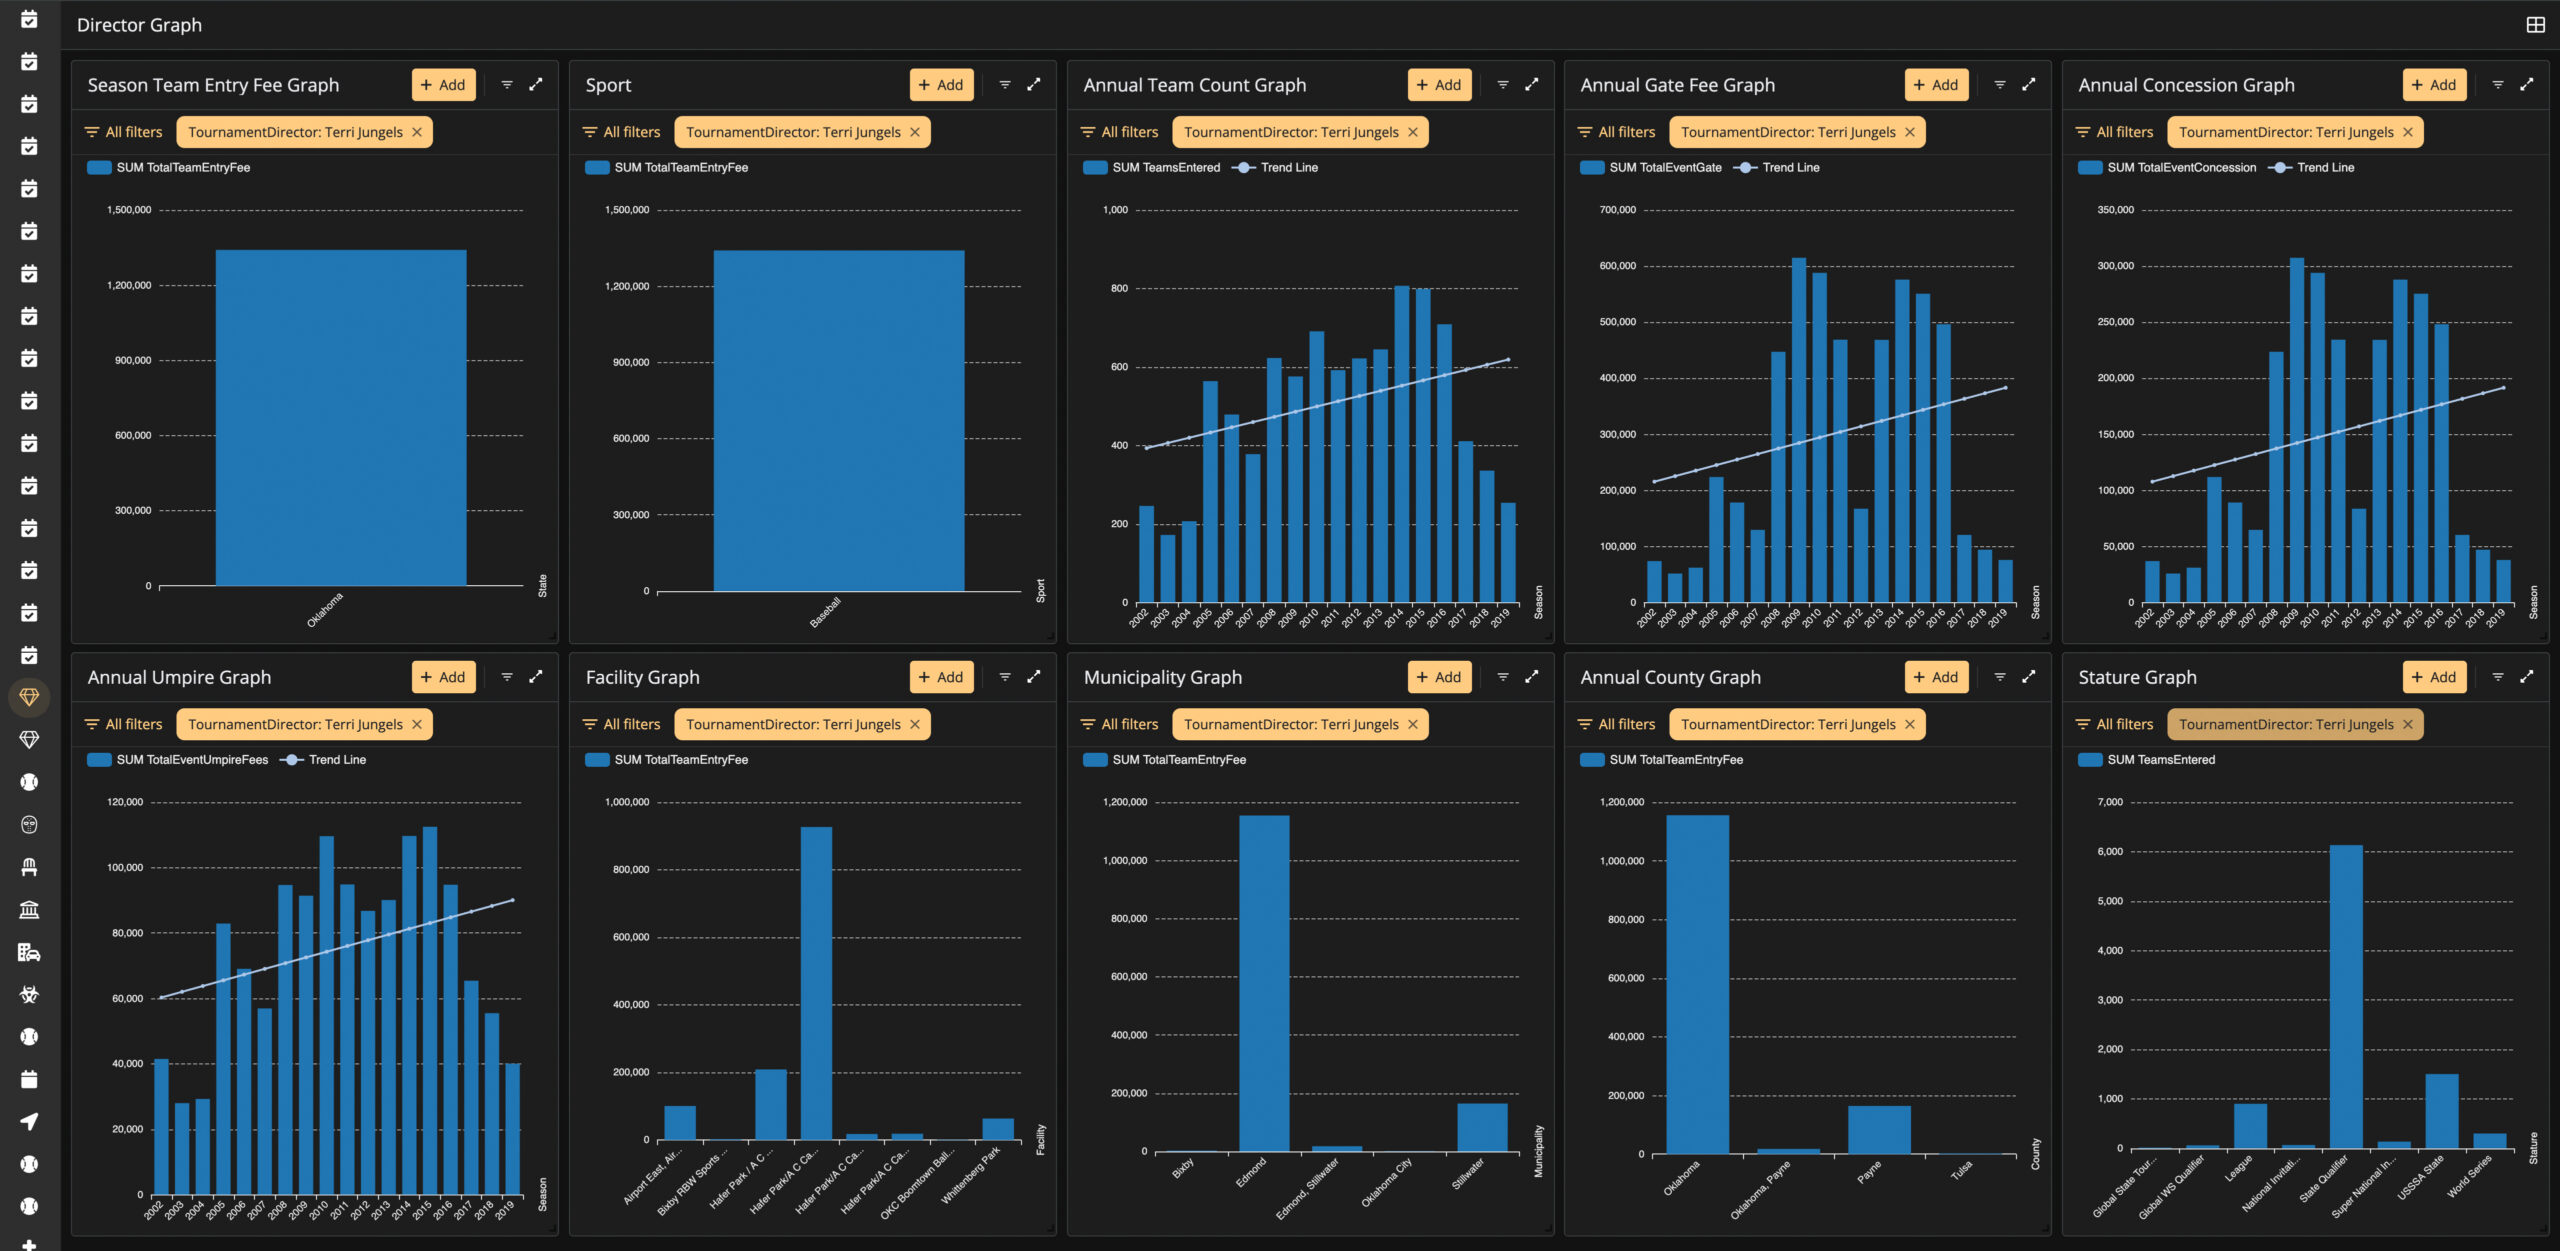Open the chair sidebar icon
The width and height of the screenshot is (2560, 1251).
(29, 867)
